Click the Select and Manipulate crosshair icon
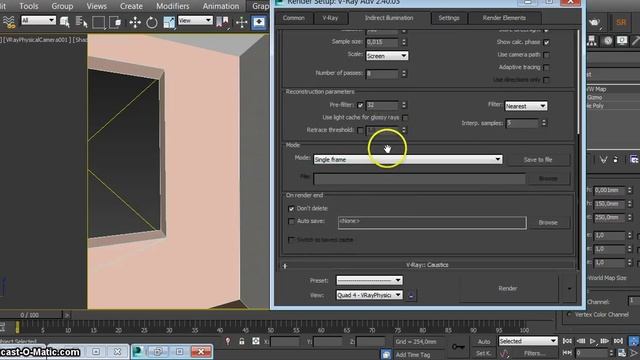The height and width of the screenshot is (360, 640). 242,22
